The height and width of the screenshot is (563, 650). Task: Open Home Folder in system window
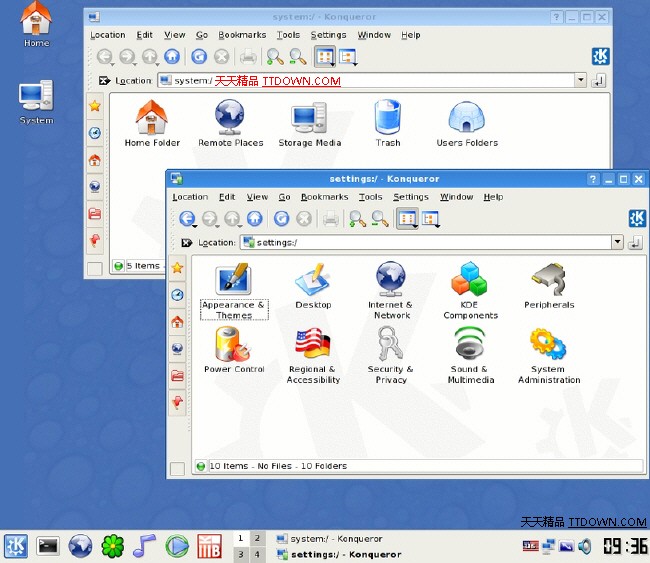click(152, 123)
